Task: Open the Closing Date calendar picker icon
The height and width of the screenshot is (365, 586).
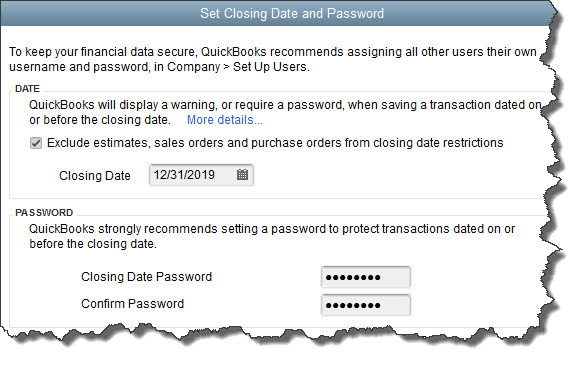Action: pyautogui.click(x=242, y=174)
